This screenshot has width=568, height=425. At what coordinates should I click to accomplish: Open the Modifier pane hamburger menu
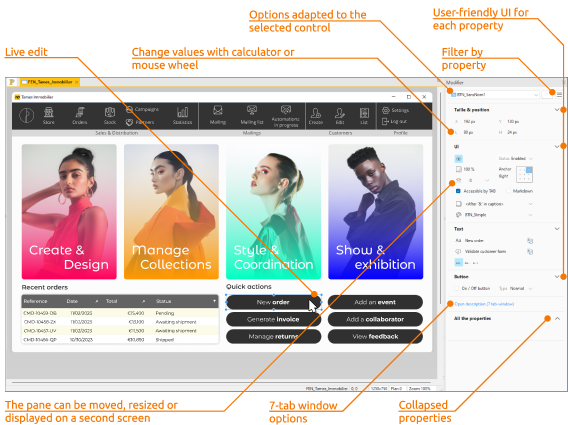pyautogui.click(x=559, y=95)
